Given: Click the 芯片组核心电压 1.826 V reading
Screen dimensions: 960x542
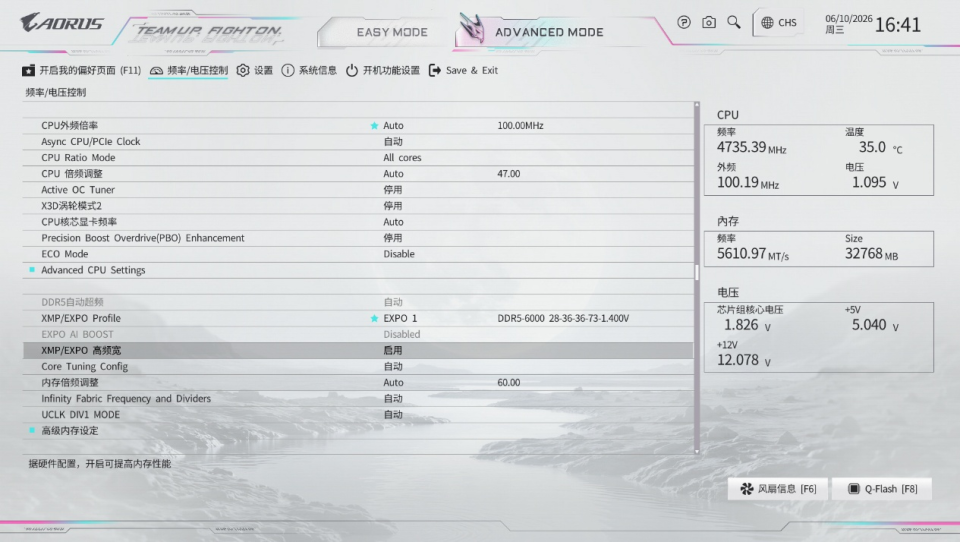Looking at the screenshot, I should [x=747, y=325].
